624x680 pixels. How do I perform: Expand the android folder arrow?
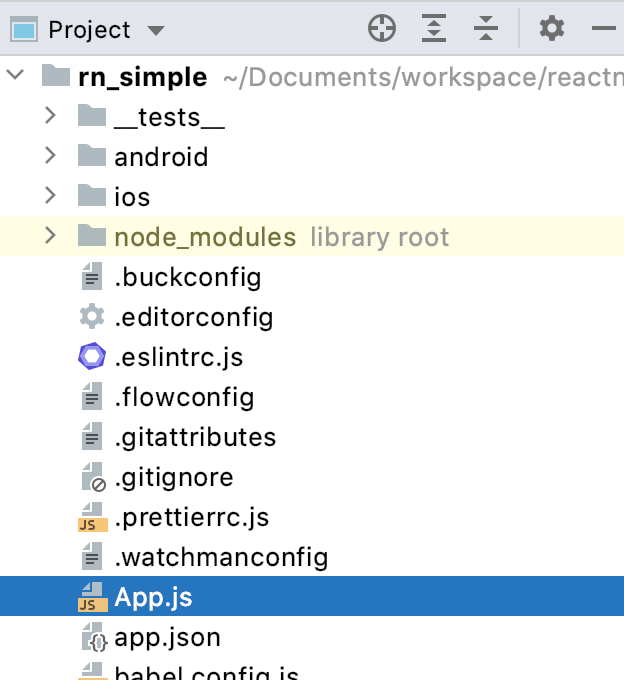tap(50, 156)
